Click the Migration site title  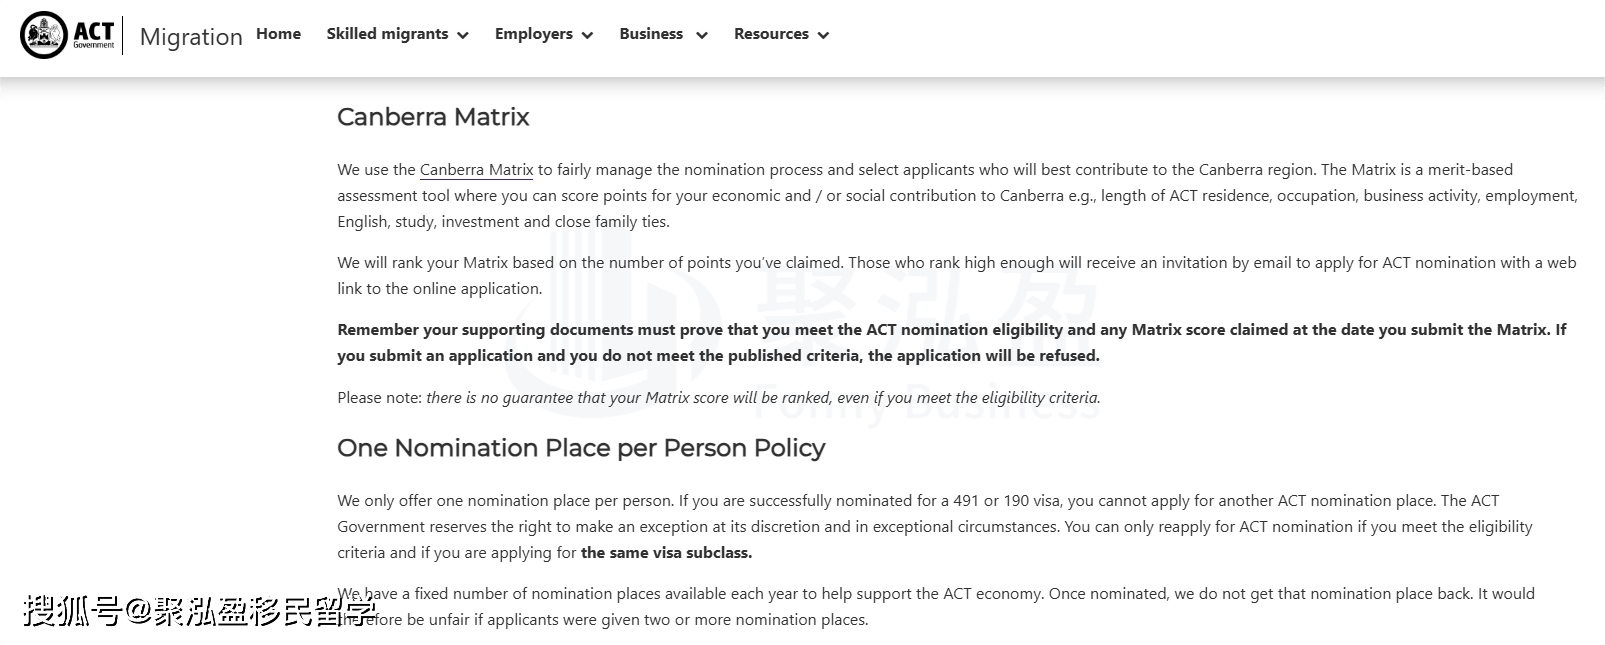click(191, 37)
